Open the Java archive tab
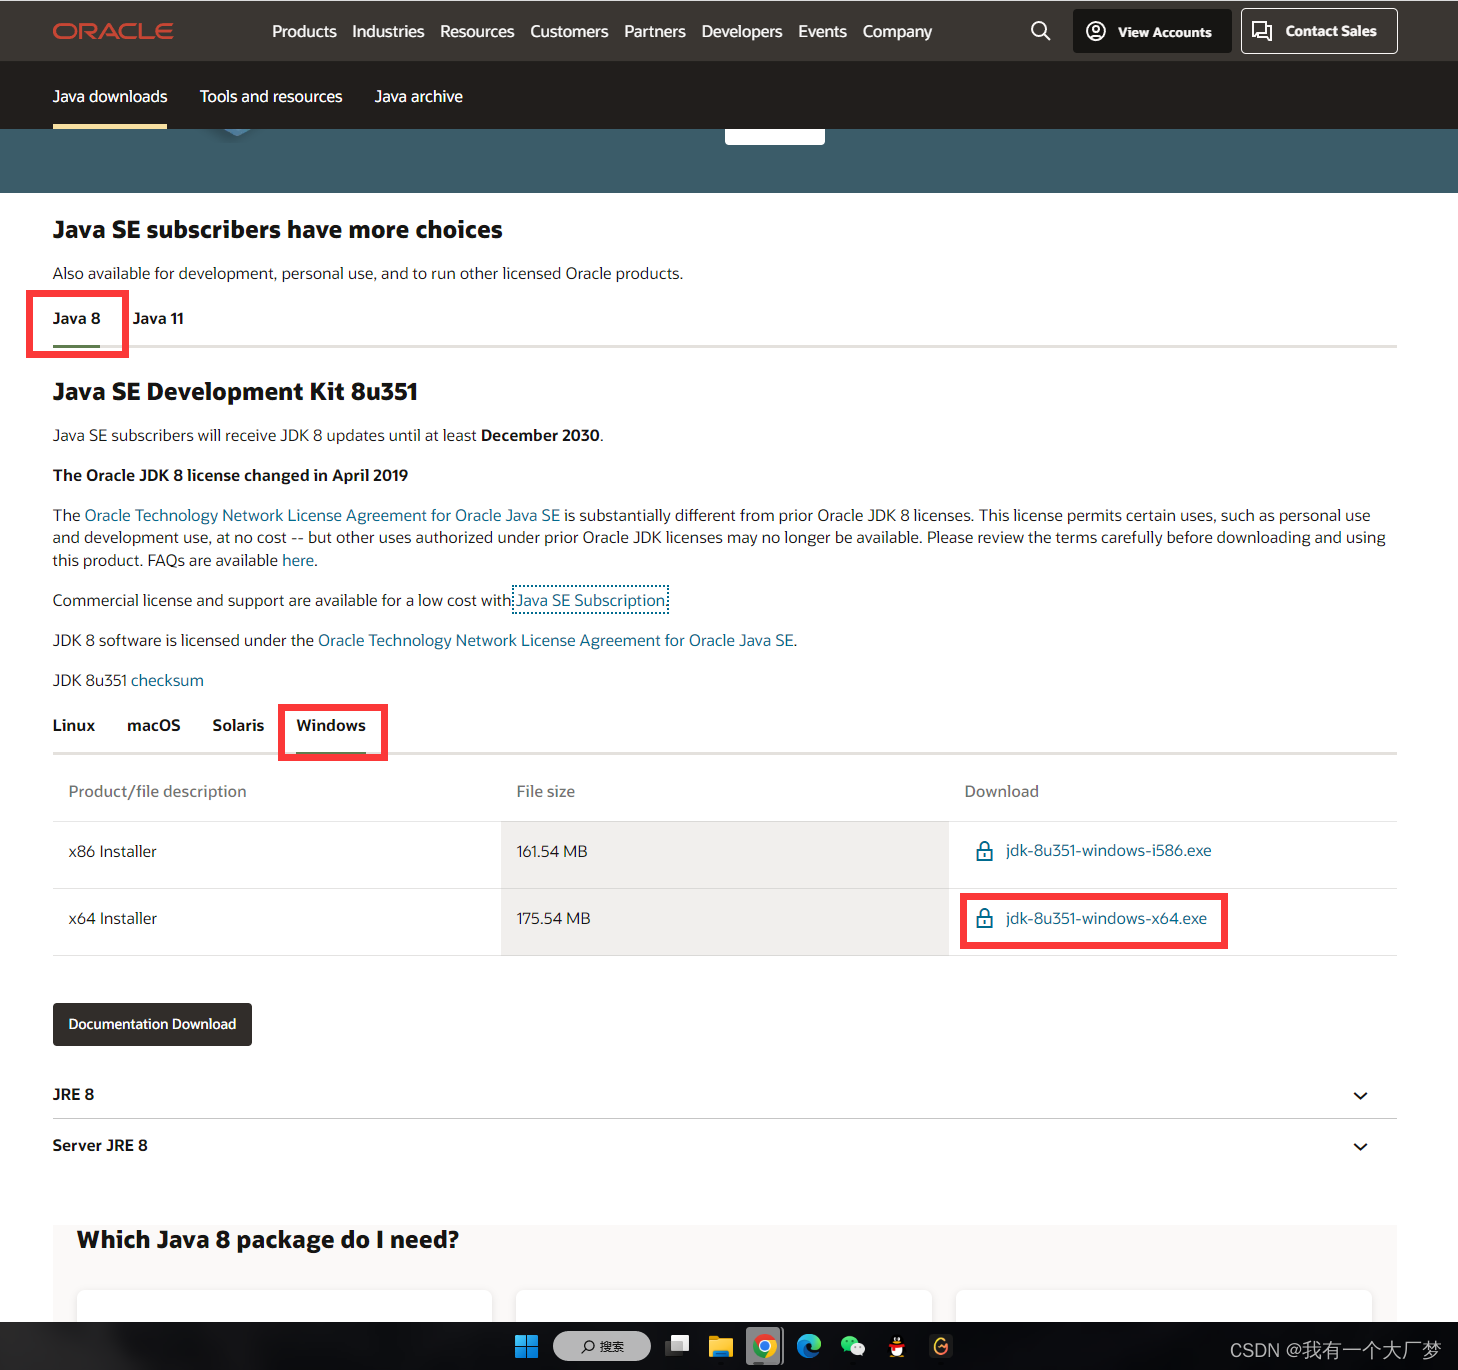The width and height of the screenshot is (1458, 1370). click(x=418, y=96)
